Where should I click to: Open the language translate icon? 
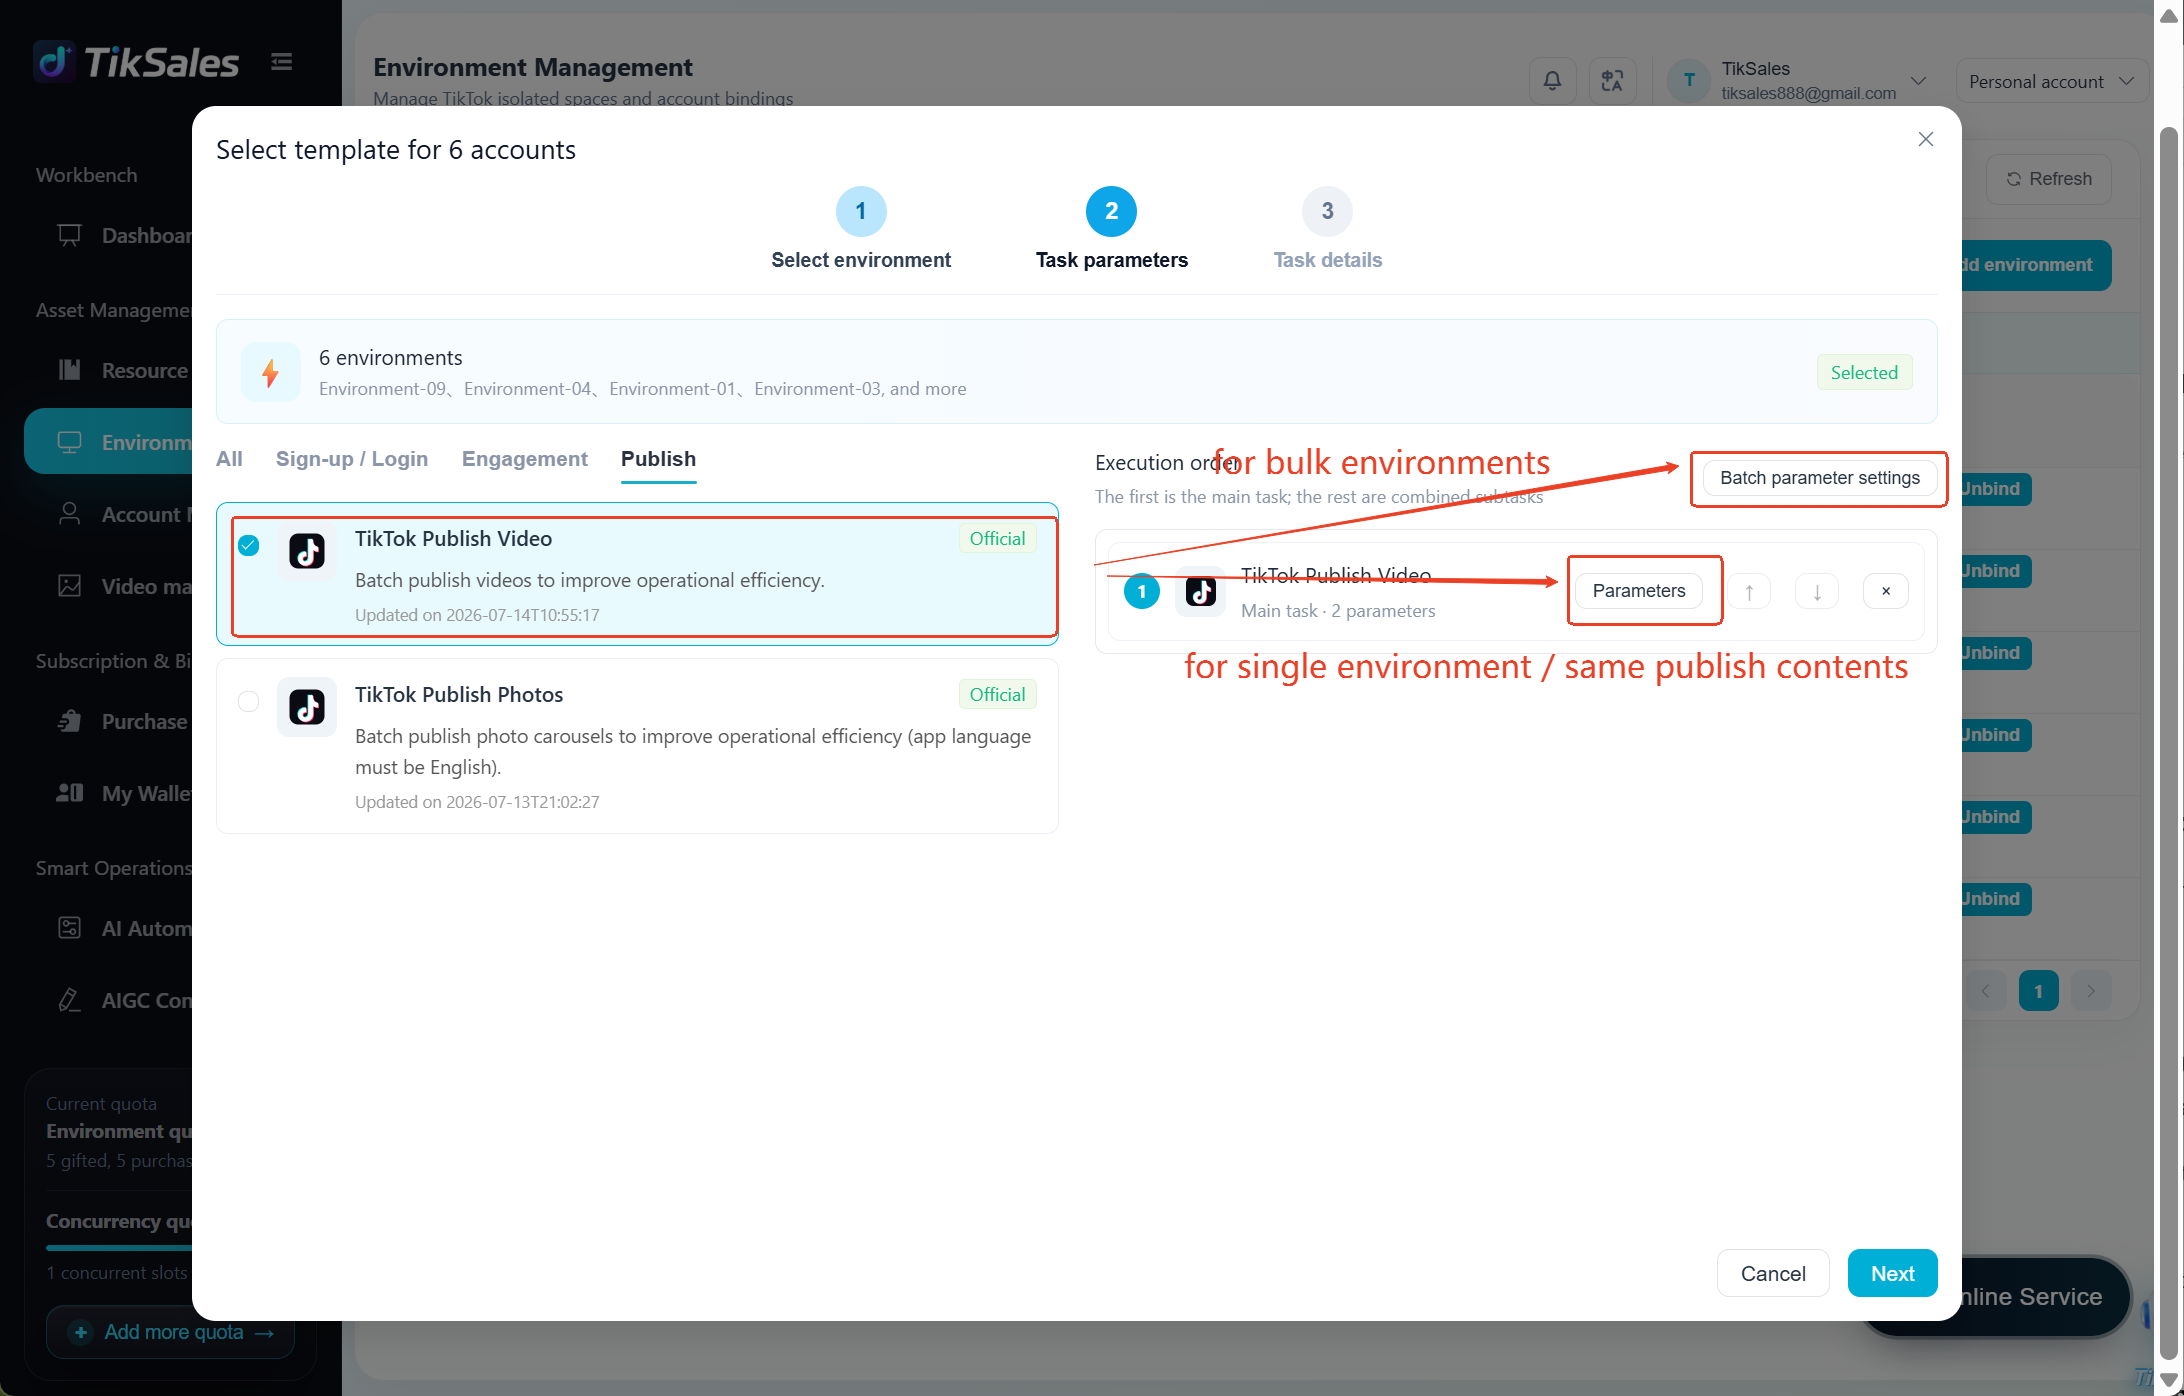1612,81
